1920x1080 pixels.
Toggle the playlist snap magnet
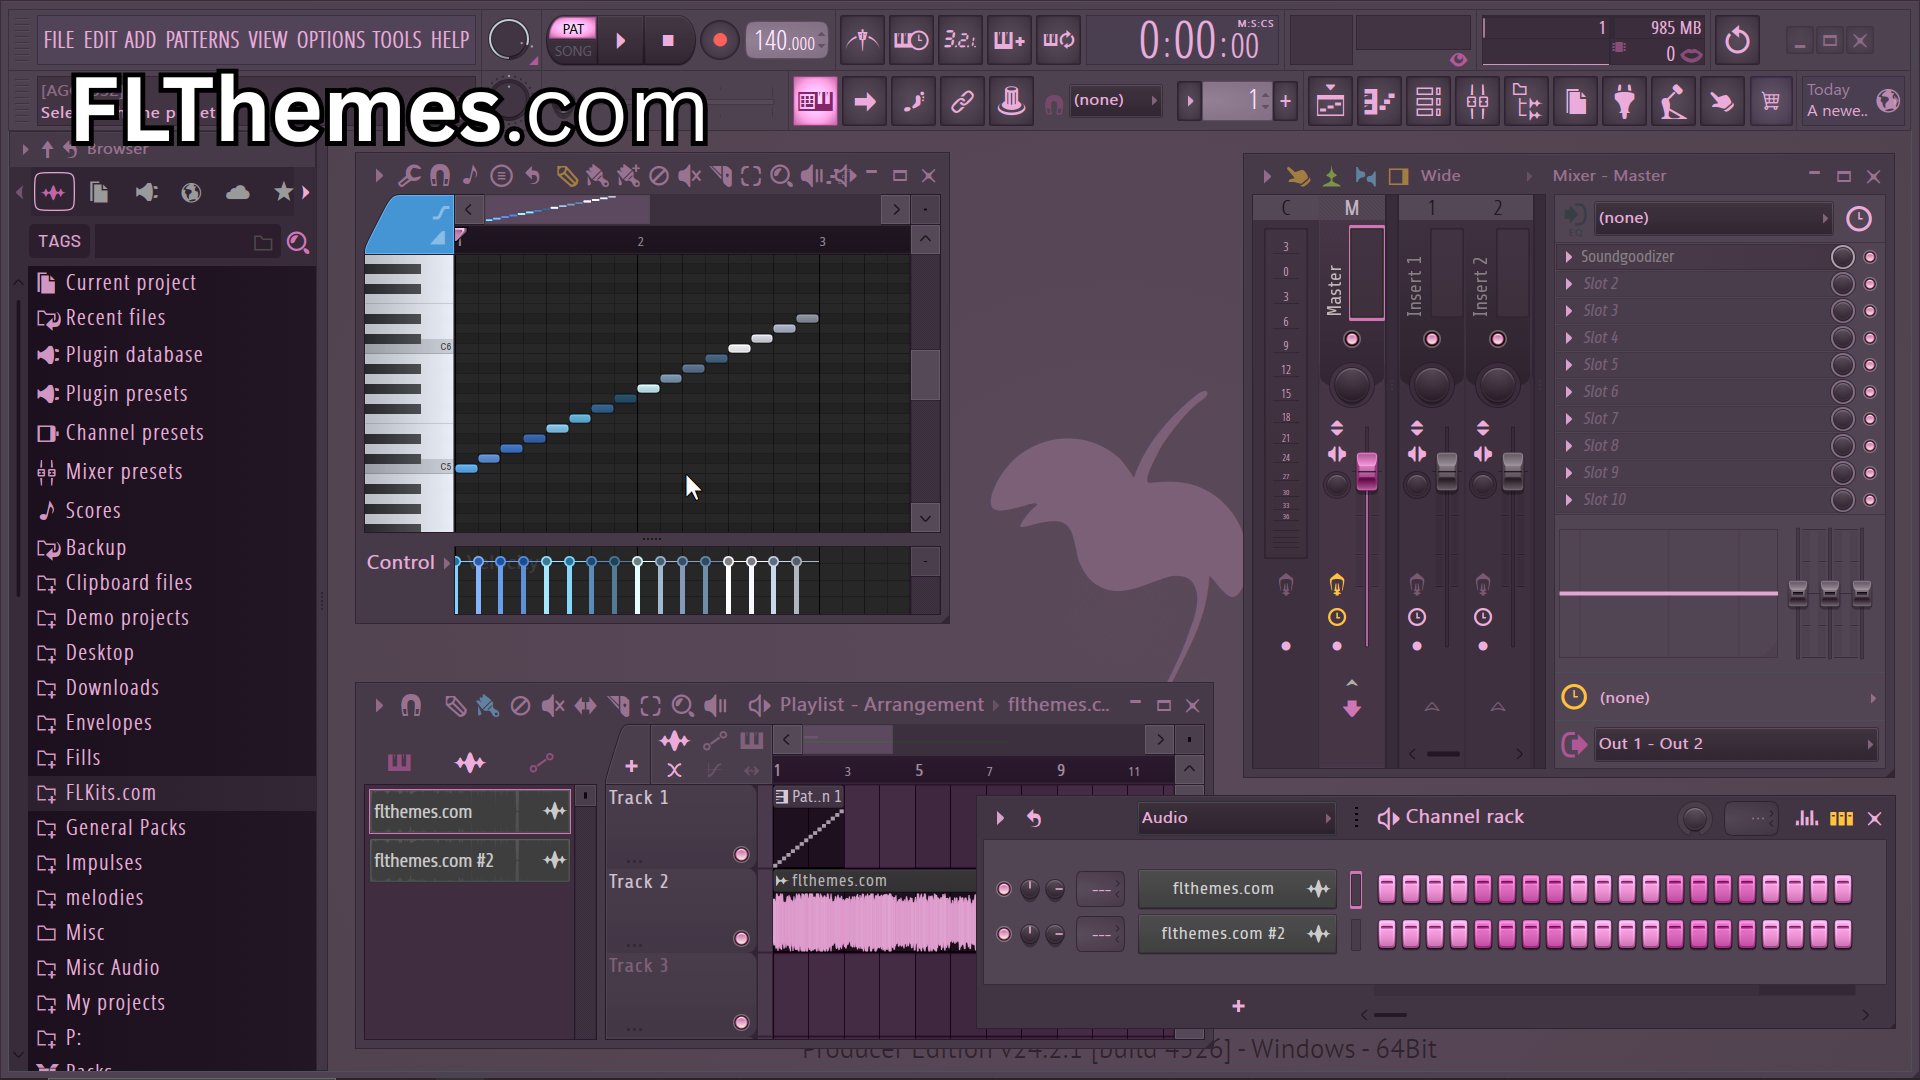tap(411, 706)
